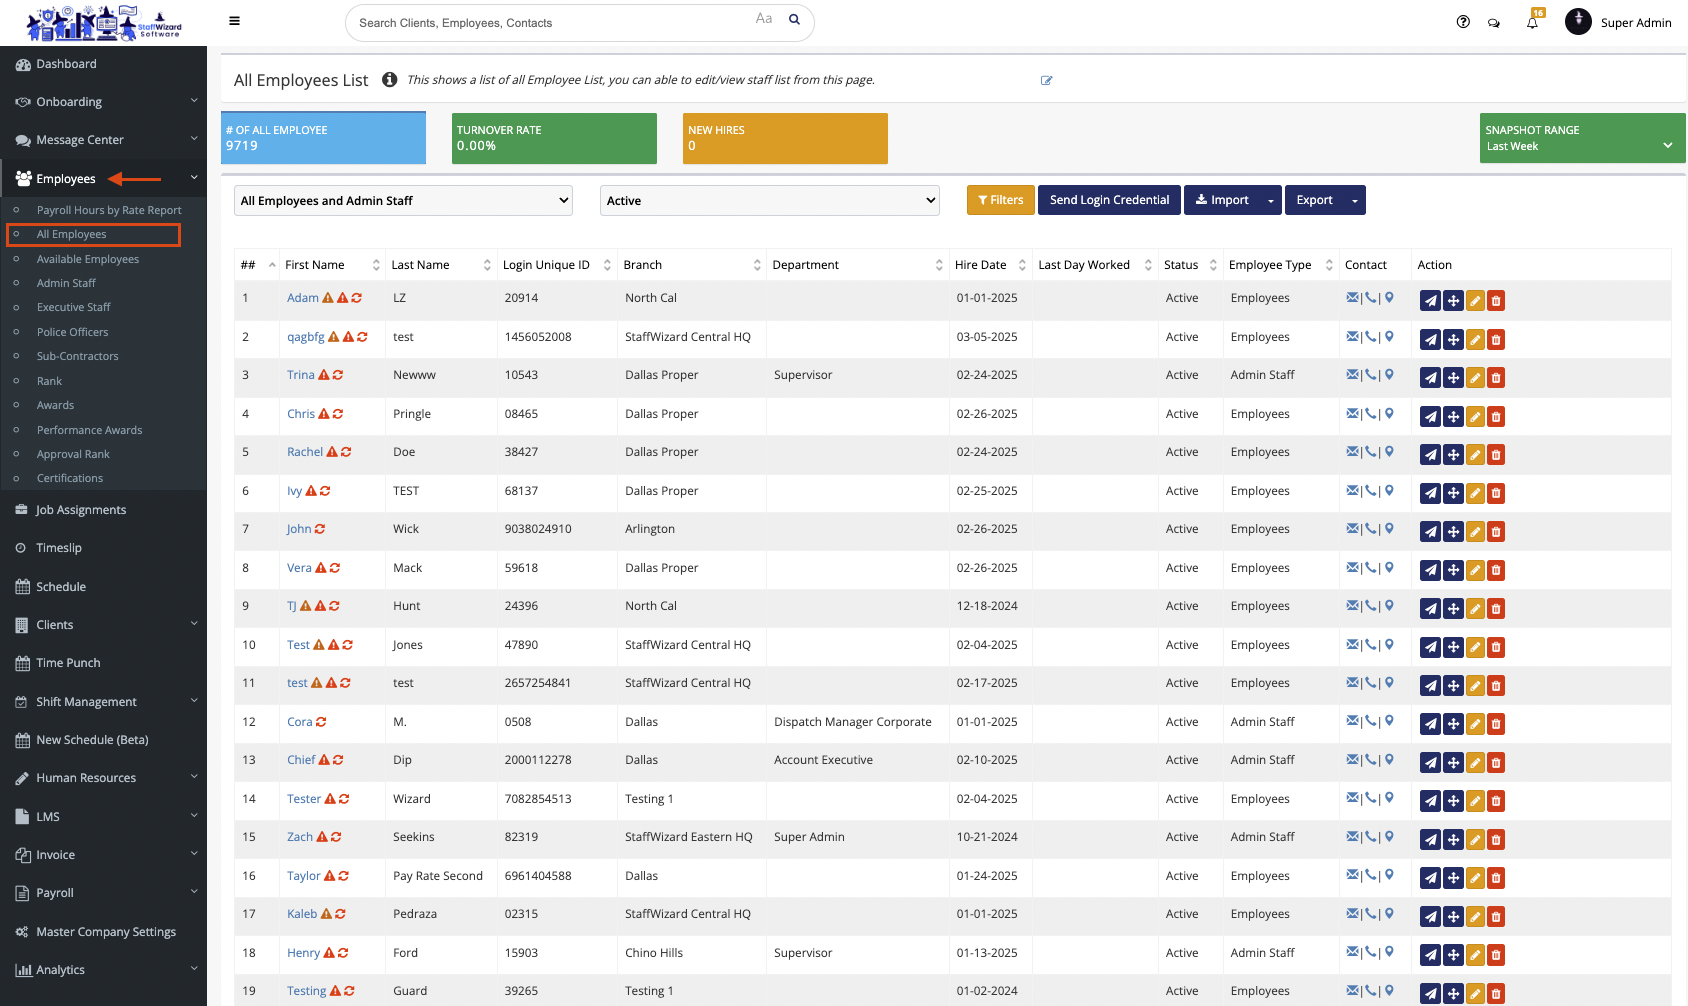
Task: Click the edit icon beside page description
Action: coord(1046,81)
